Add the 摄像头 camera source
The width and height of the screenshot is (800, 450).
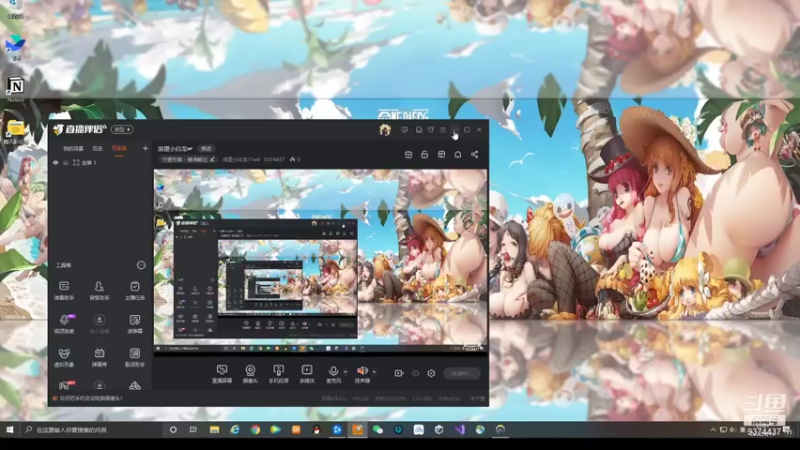250,373
